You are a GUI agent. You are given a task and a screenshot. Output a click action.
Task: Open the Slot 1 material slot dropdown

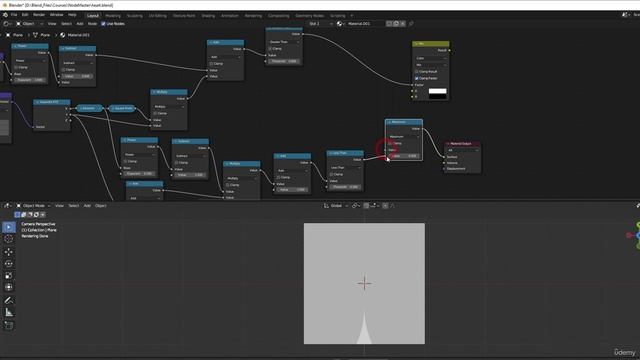320,24
